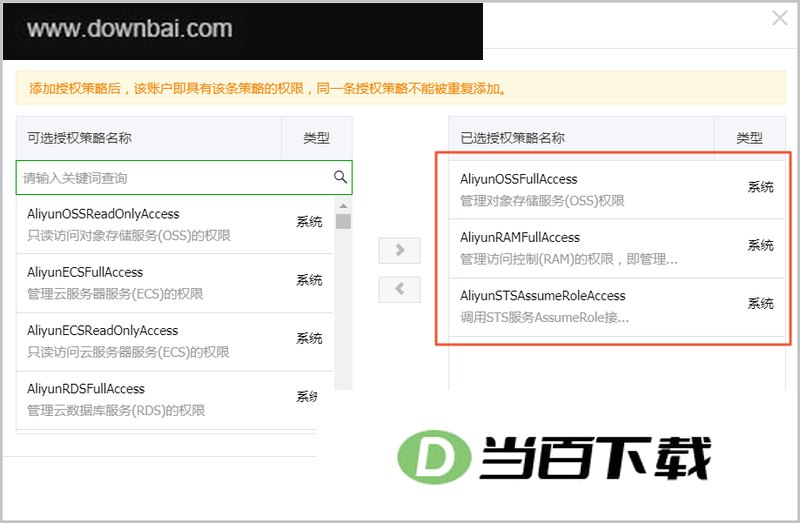The image size is (800, 523).
Task: Click 系统 type of AliyunECSFullAccess row
Action: [309, 280]
